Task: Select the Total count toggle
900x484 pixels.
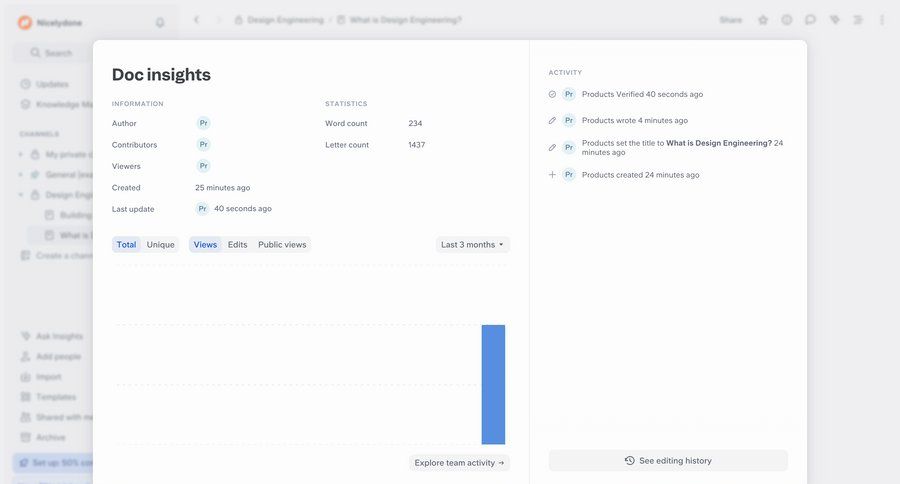Action: tap(126, 245)
